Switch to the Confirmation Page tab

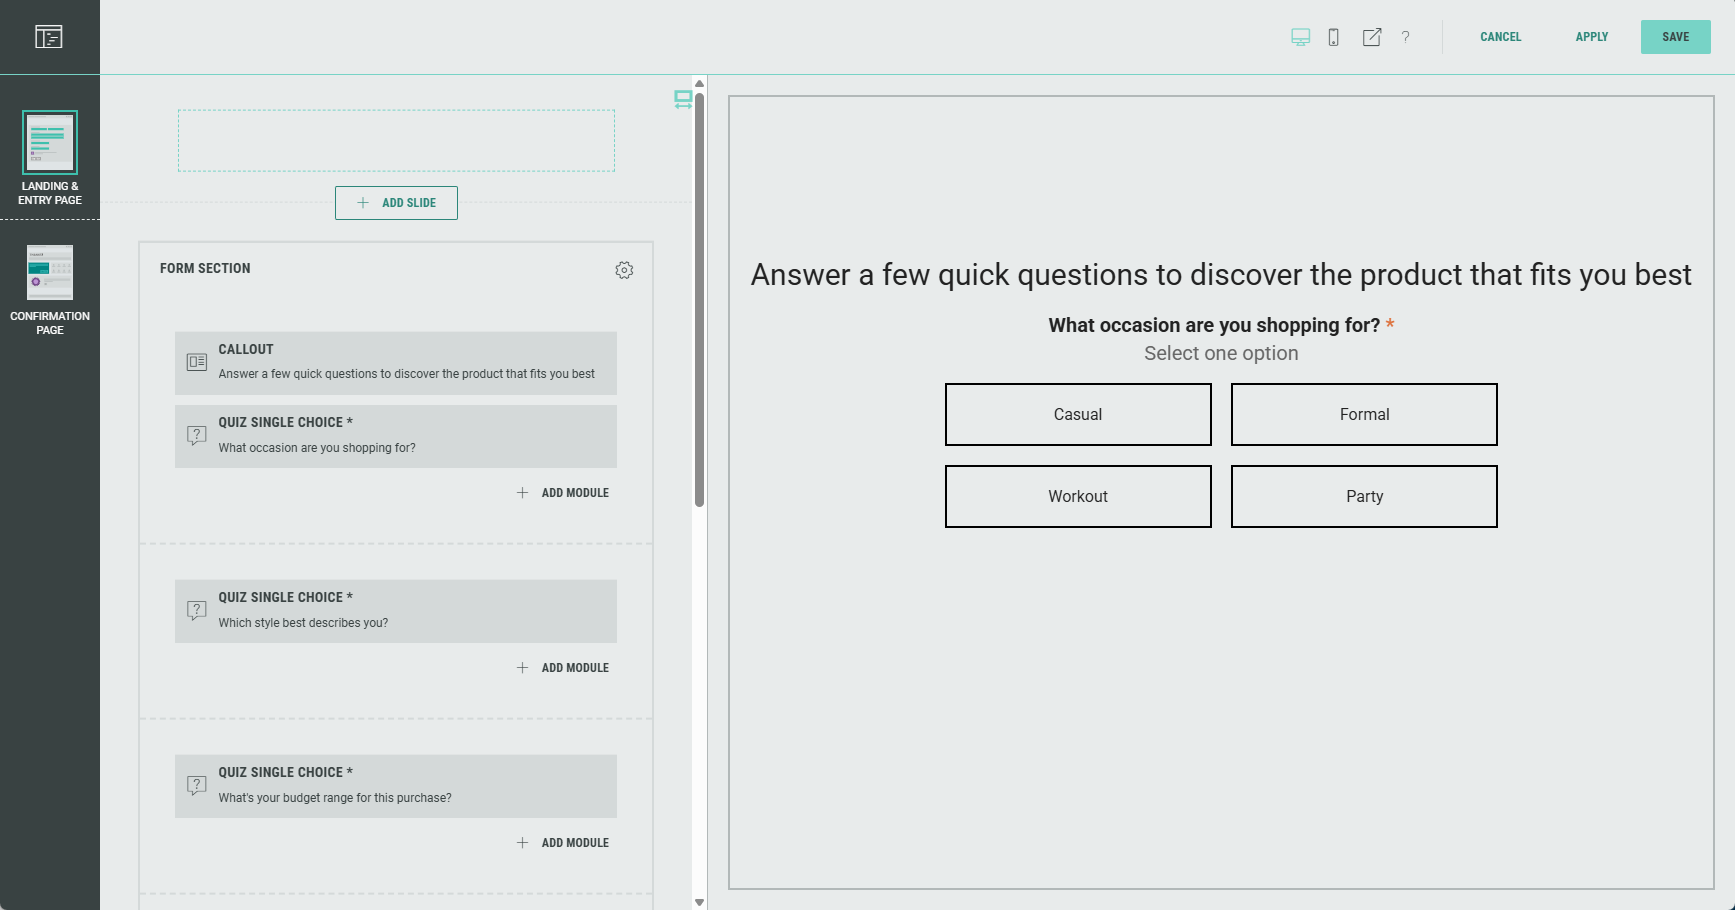pyautogui.click(x=50, y=289)
